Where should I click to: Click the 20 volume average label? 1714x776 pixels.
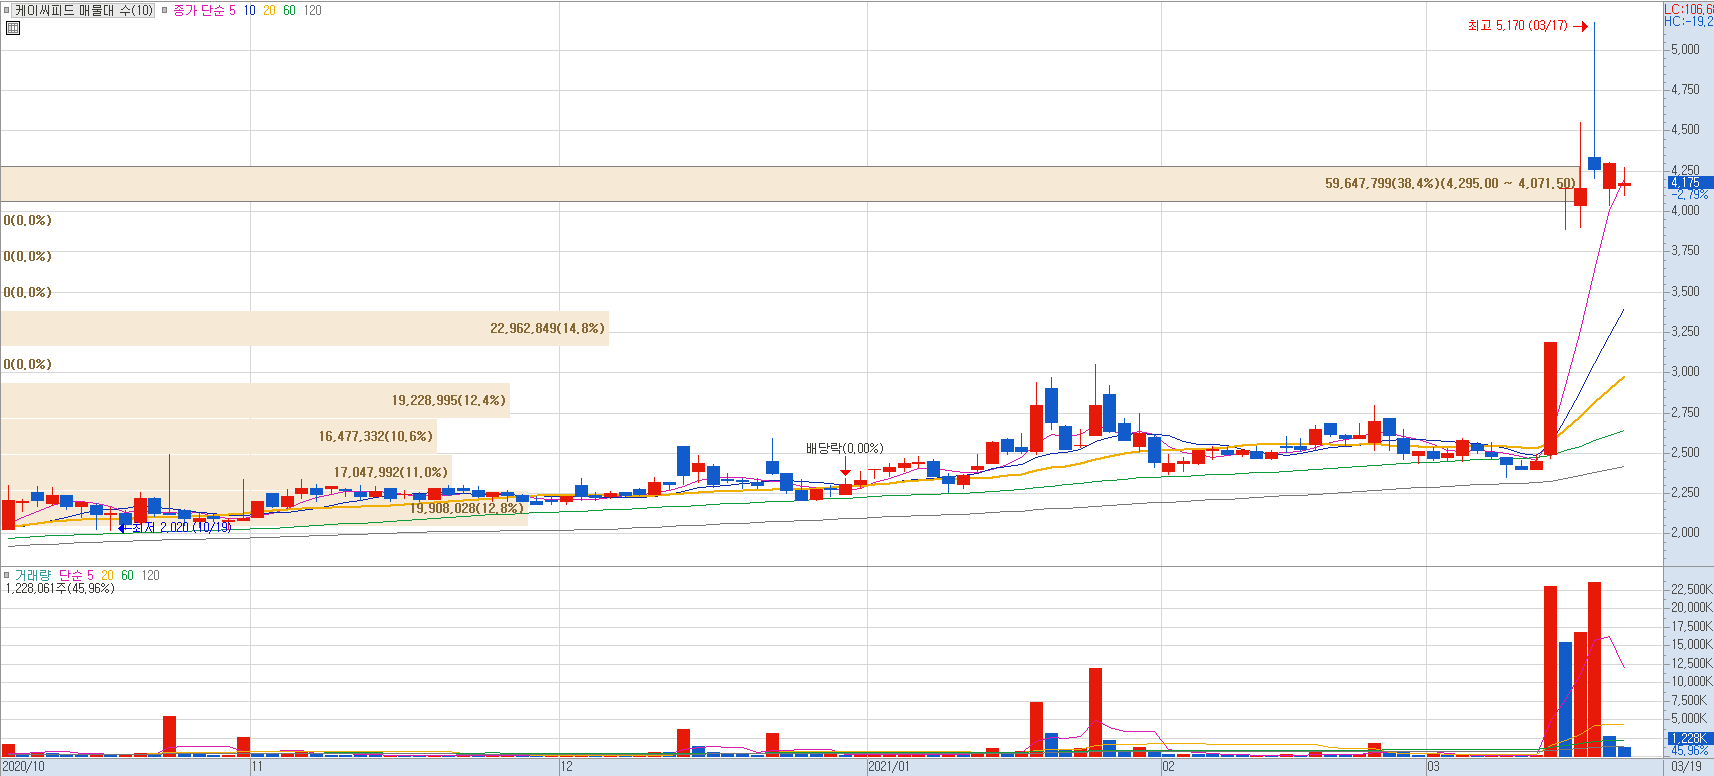coord(108,575)
